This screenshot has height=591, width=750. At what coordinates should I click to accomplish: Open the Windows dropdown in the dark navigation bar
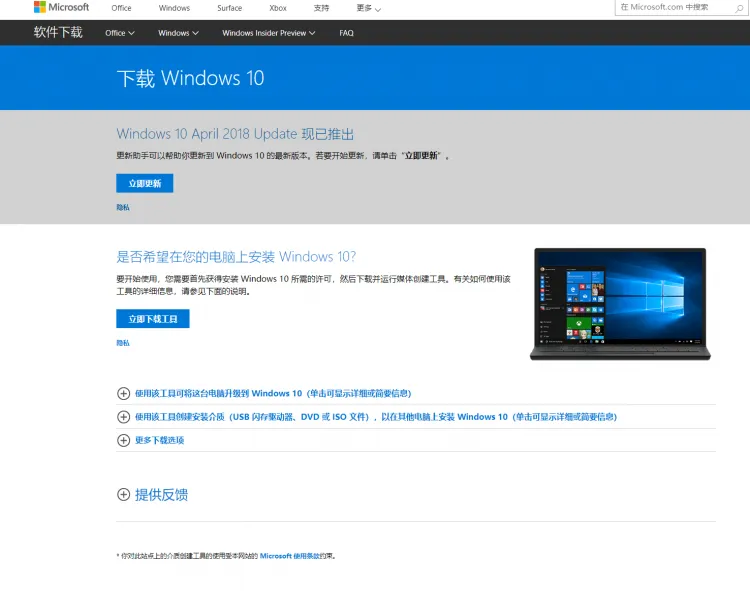[x=178, y=33]
